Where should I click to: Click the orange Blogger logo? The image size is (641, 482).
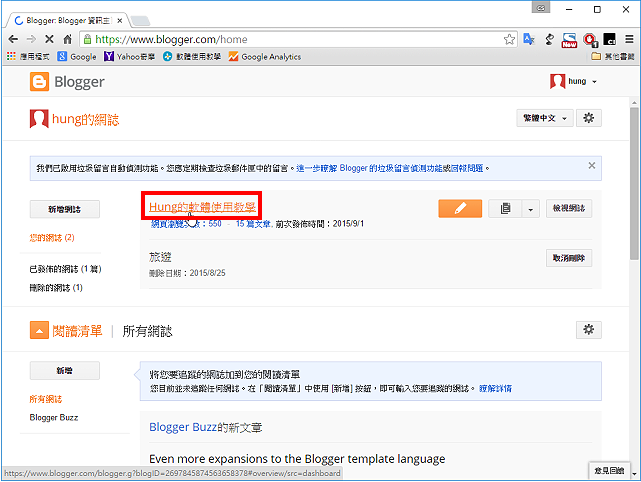pos(39,82)
